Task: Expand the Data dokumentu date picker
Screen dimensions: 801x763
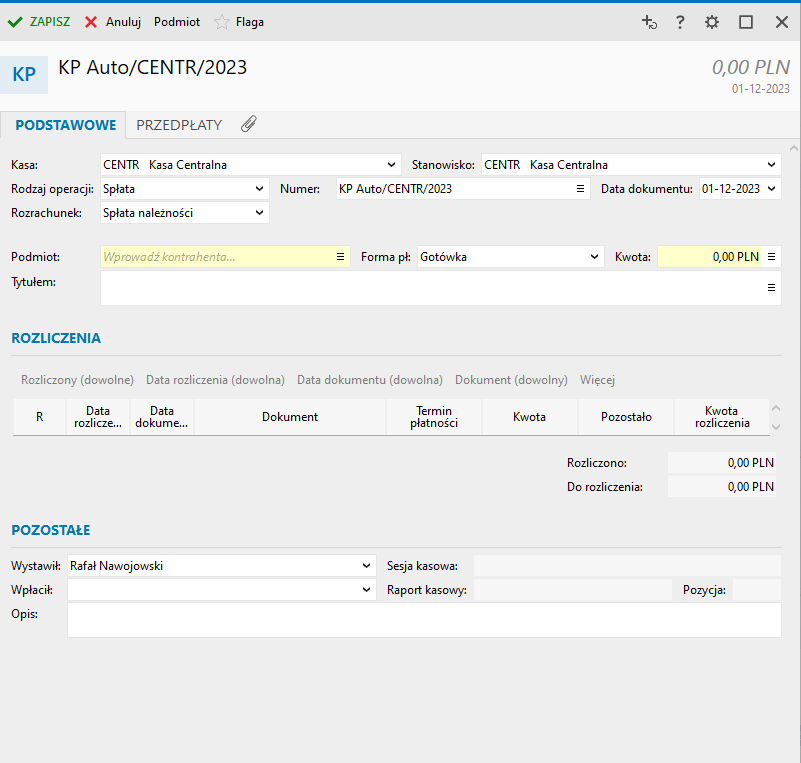Action: pyautogui.click(x=772, y=189)
